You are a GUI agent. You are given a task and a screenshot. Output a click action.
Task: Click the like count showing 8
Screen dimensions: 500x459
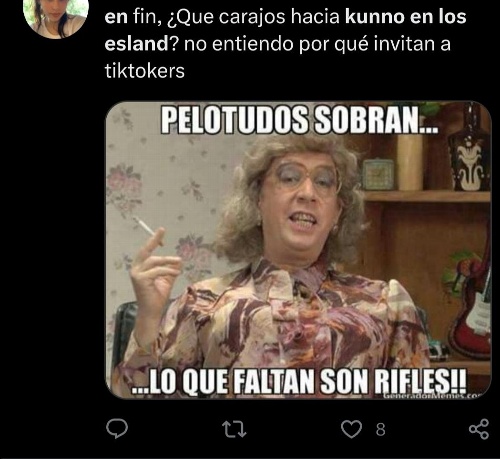pos(381,430)
